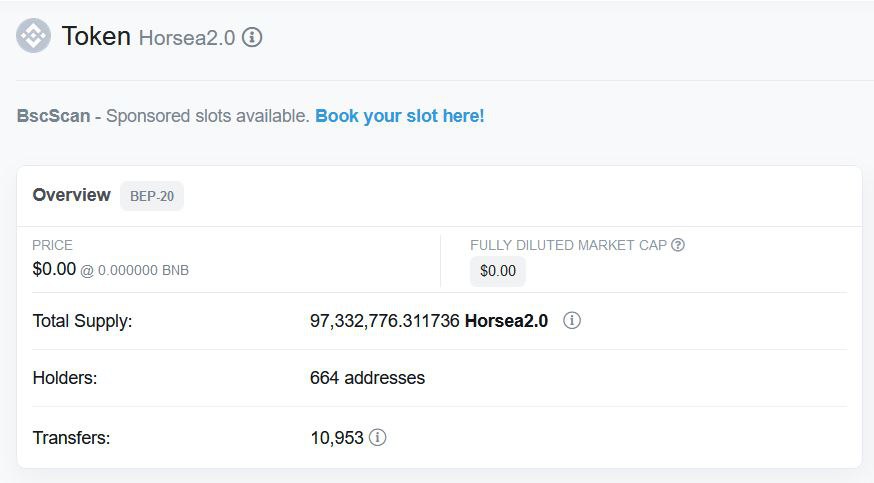The height and width of the screenshot is (483, 874).
Task: Click the Fully Diluted Market Cap help icon
Action: (x=678, y=245)
